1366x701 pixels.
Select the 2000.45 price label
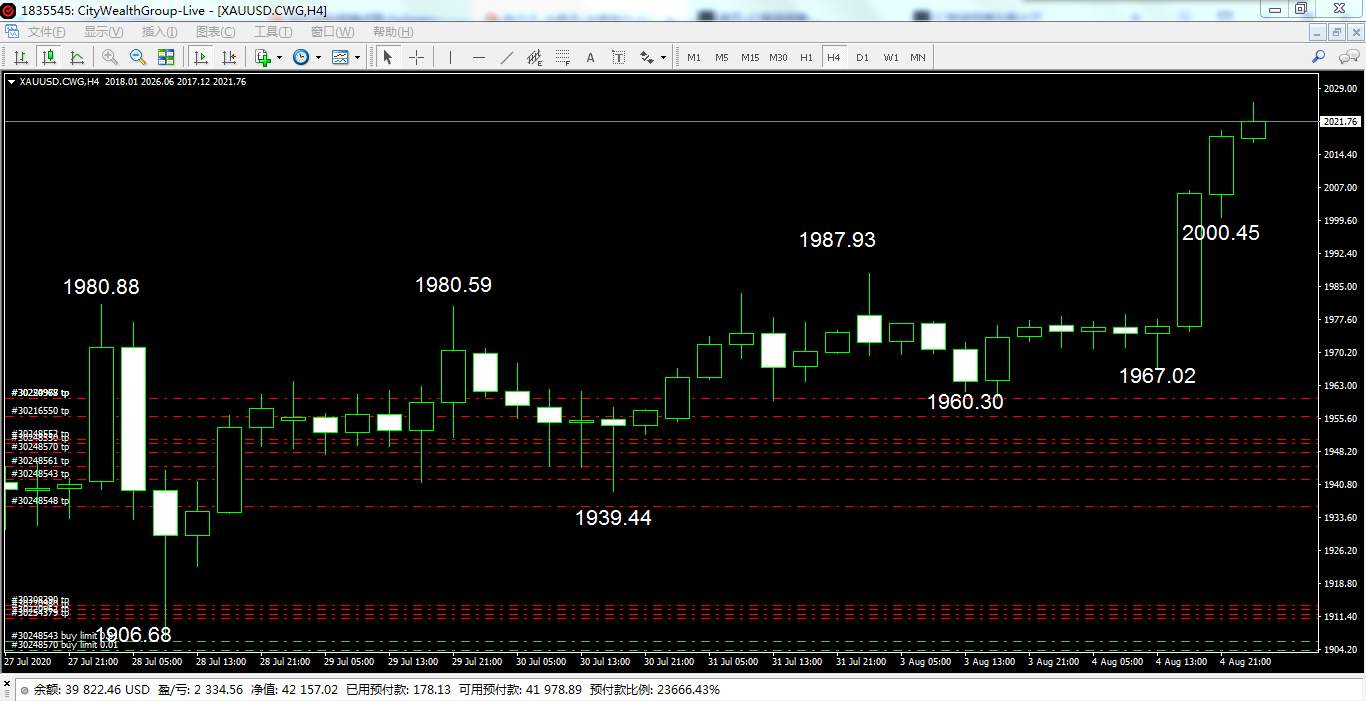1221,233
